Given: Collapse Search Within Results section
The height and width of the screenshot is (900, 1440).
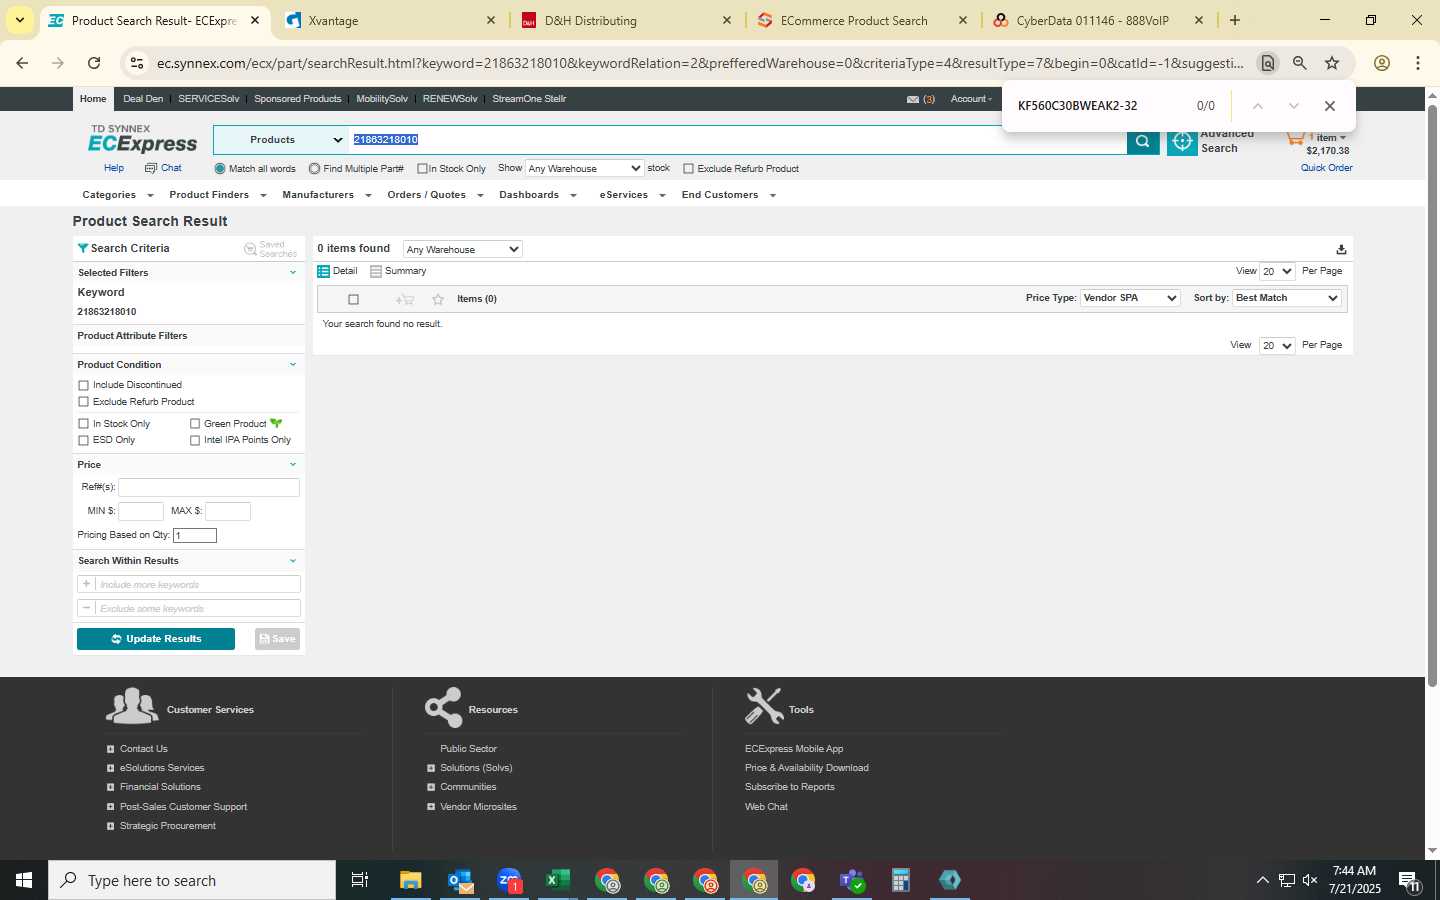Looking at the screenshot, I should point(293,561).
